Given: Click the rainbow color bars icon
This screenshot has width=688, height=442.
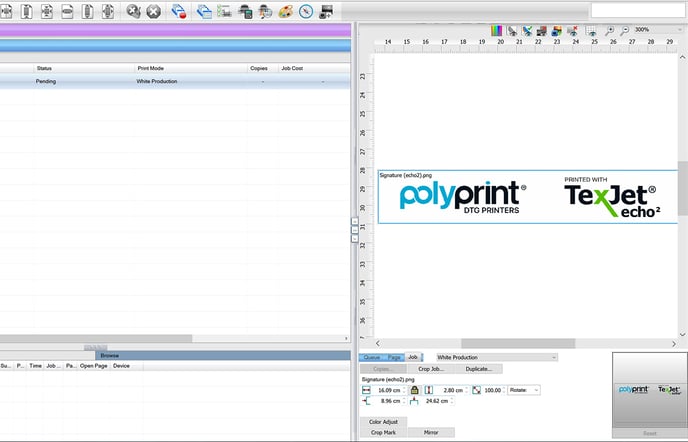Looking at the screenshot, I should point(497,30).
